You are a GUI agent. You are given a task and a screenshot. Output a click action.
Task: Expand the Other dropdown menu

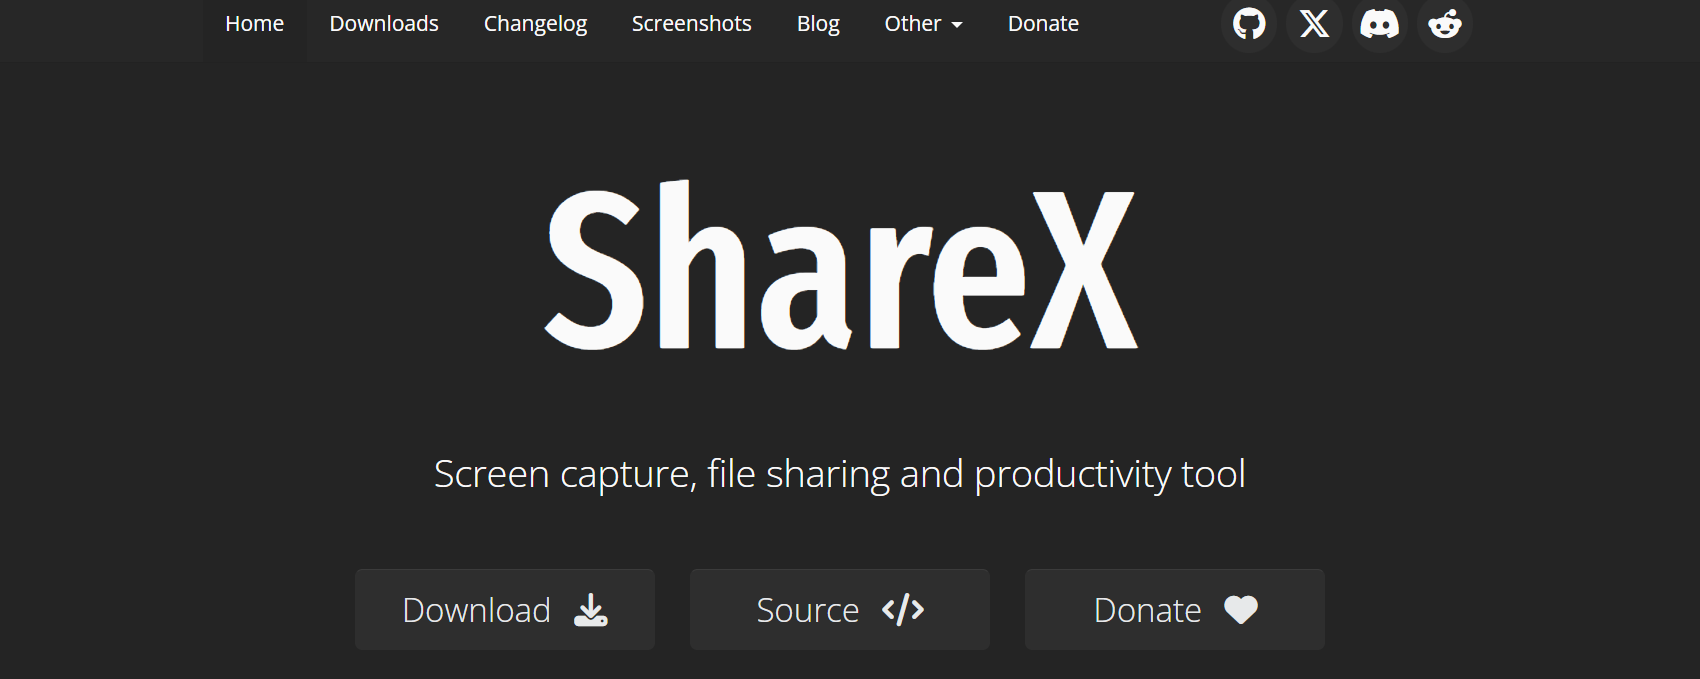(923, 24)
